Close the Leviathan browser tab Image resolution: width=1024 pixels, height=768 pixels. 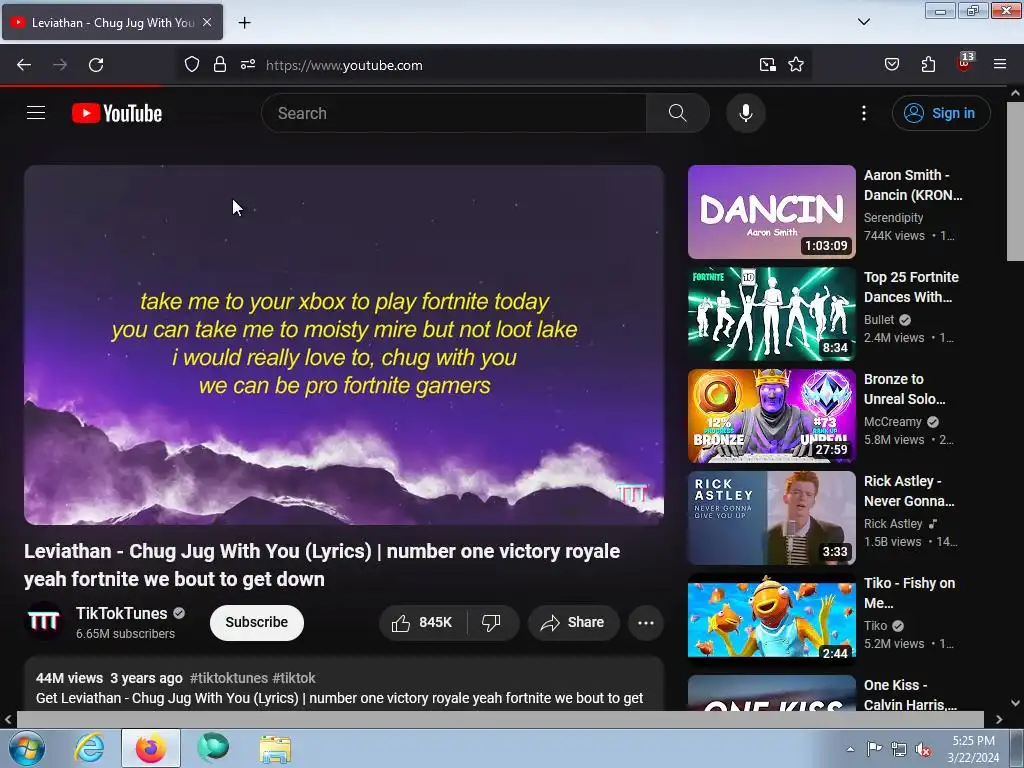207,22
